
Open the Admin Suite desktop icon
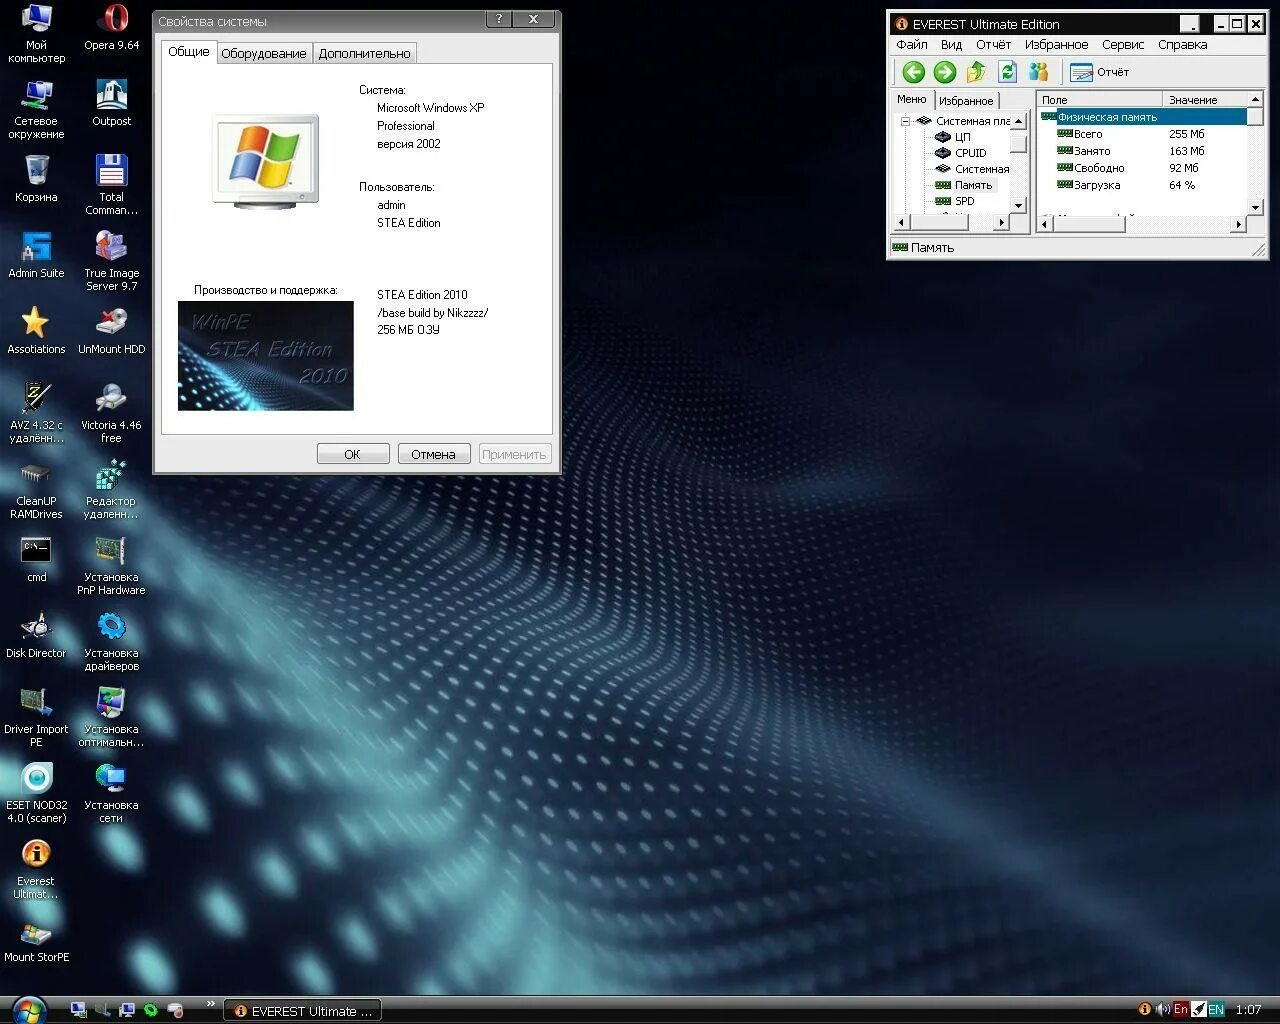point(36,256)
